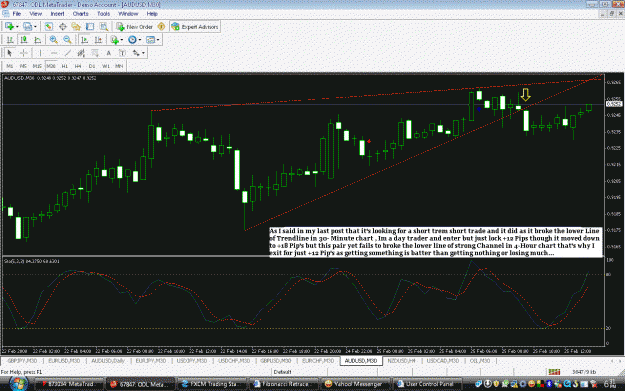625x391 pixels.
Task: Click the Profiles toolbar icon
Action: pos(27,27)
